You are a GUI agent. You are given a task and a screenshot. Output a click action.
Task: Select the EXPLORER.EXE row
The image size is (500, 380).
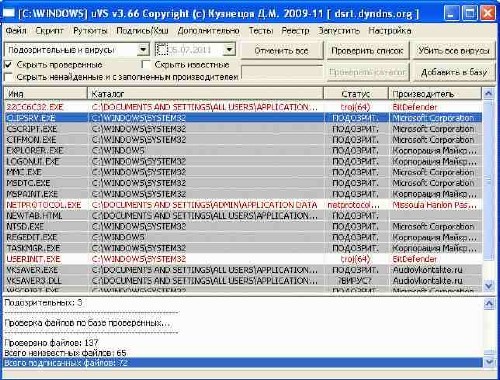(243, 151)
